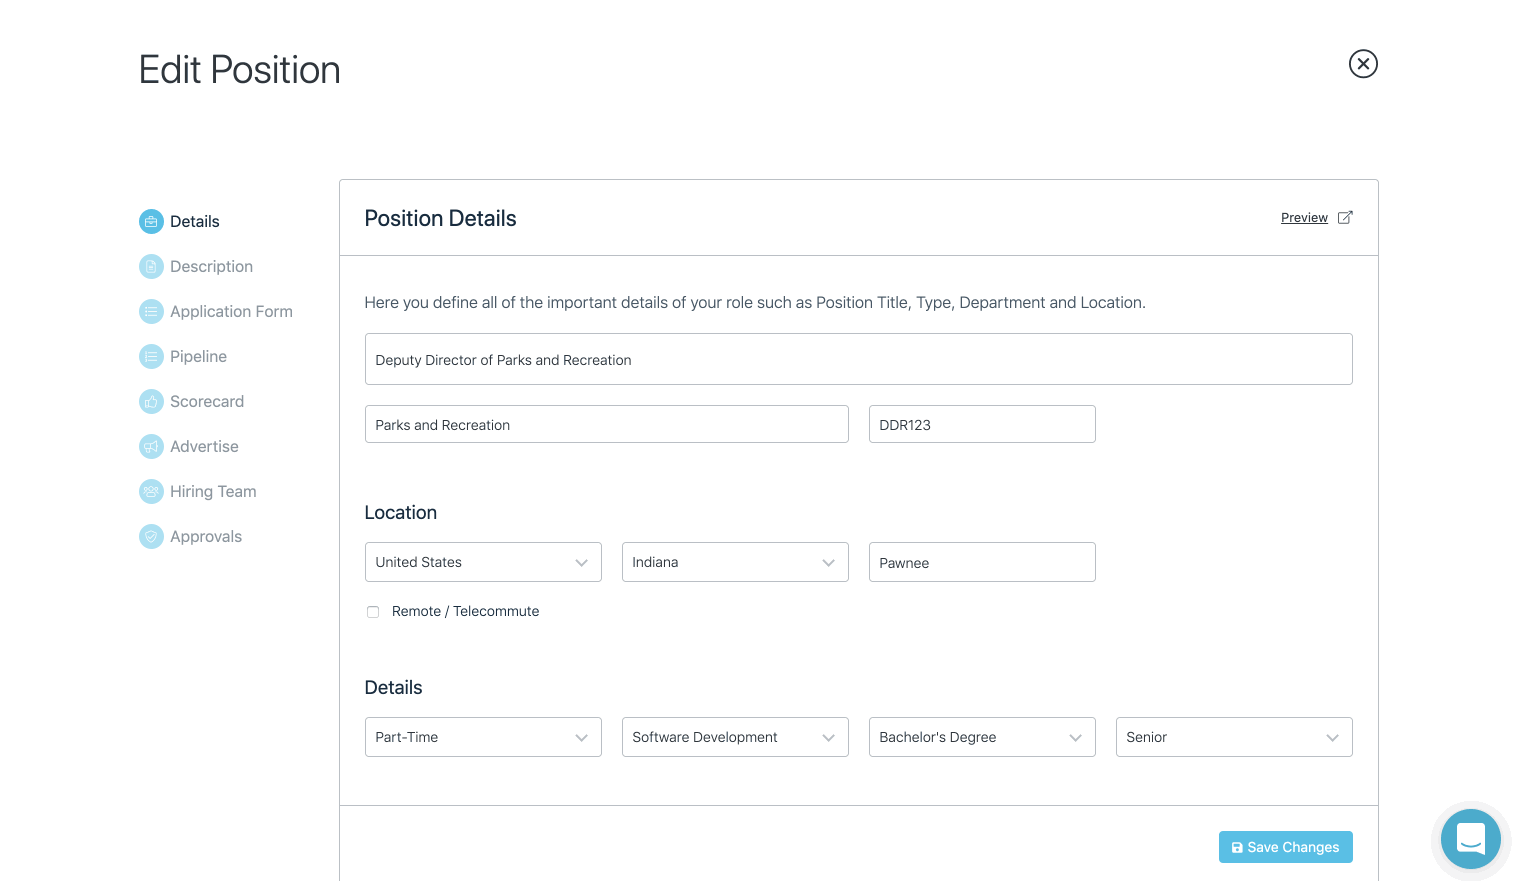Enable the Remote / Telecommute checkbox
Viewport: 1519px width, 881px height.
click(373, 612)
